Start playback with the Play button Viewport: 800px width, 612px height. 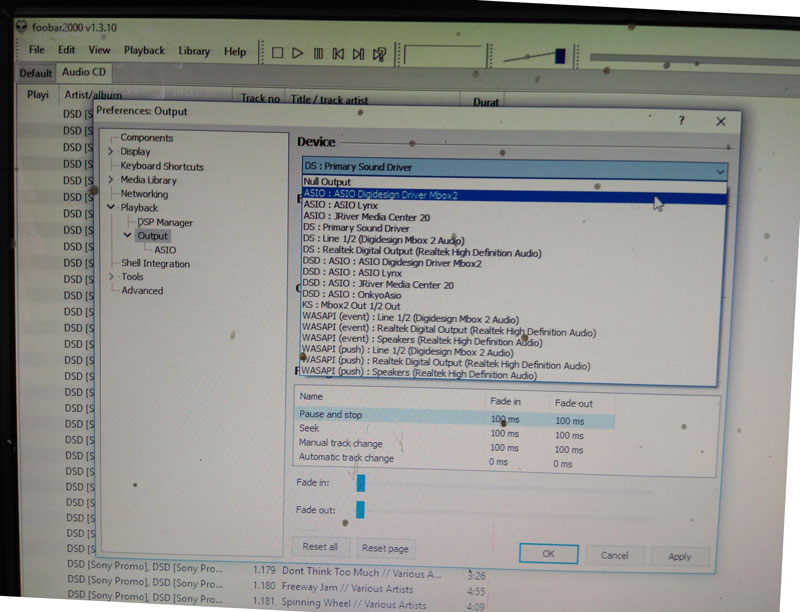tap(297, 53)
